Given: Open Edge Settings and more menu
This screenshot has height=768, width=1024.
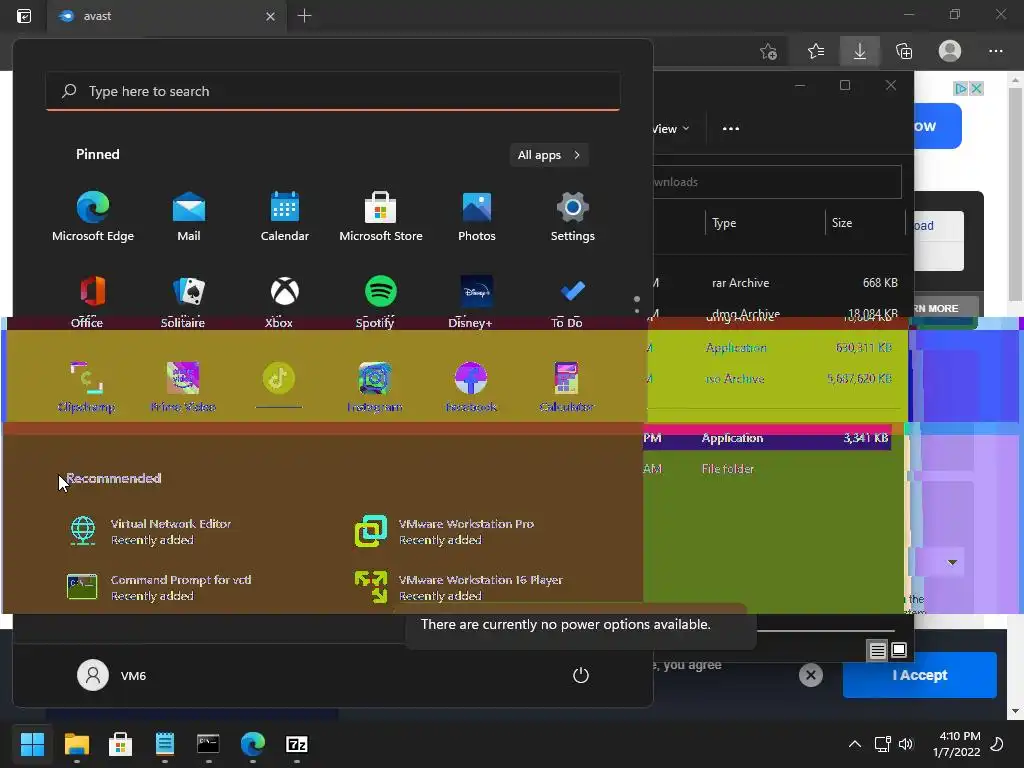Looking at the screenshot, I should point(995,51).
